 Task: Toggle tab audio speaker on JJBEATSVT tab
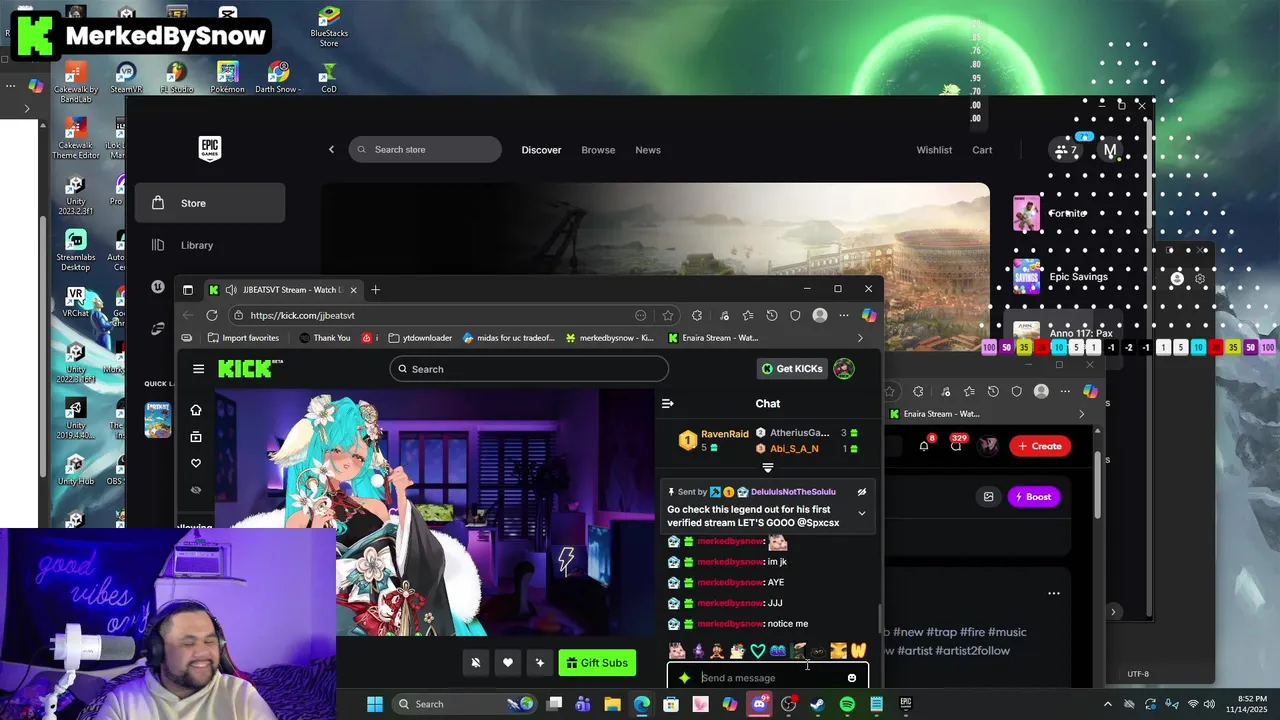click(x=231, y=290)
